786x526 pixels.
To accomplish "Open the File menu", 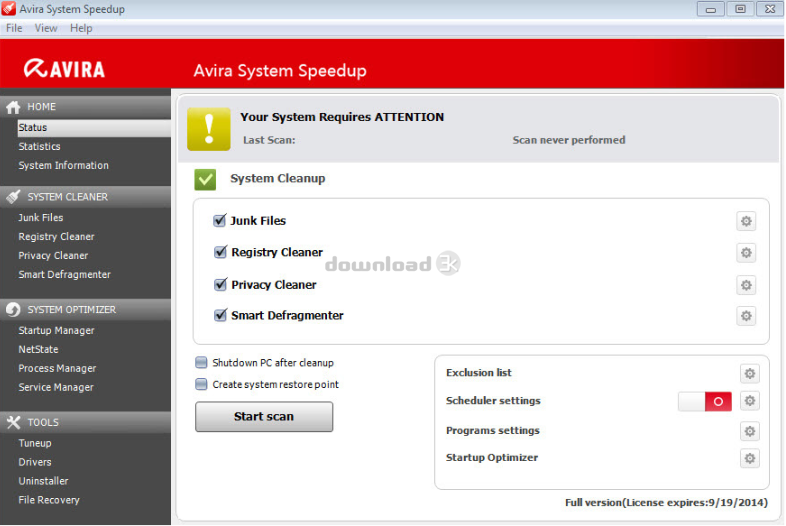I will tap(14, 28).
